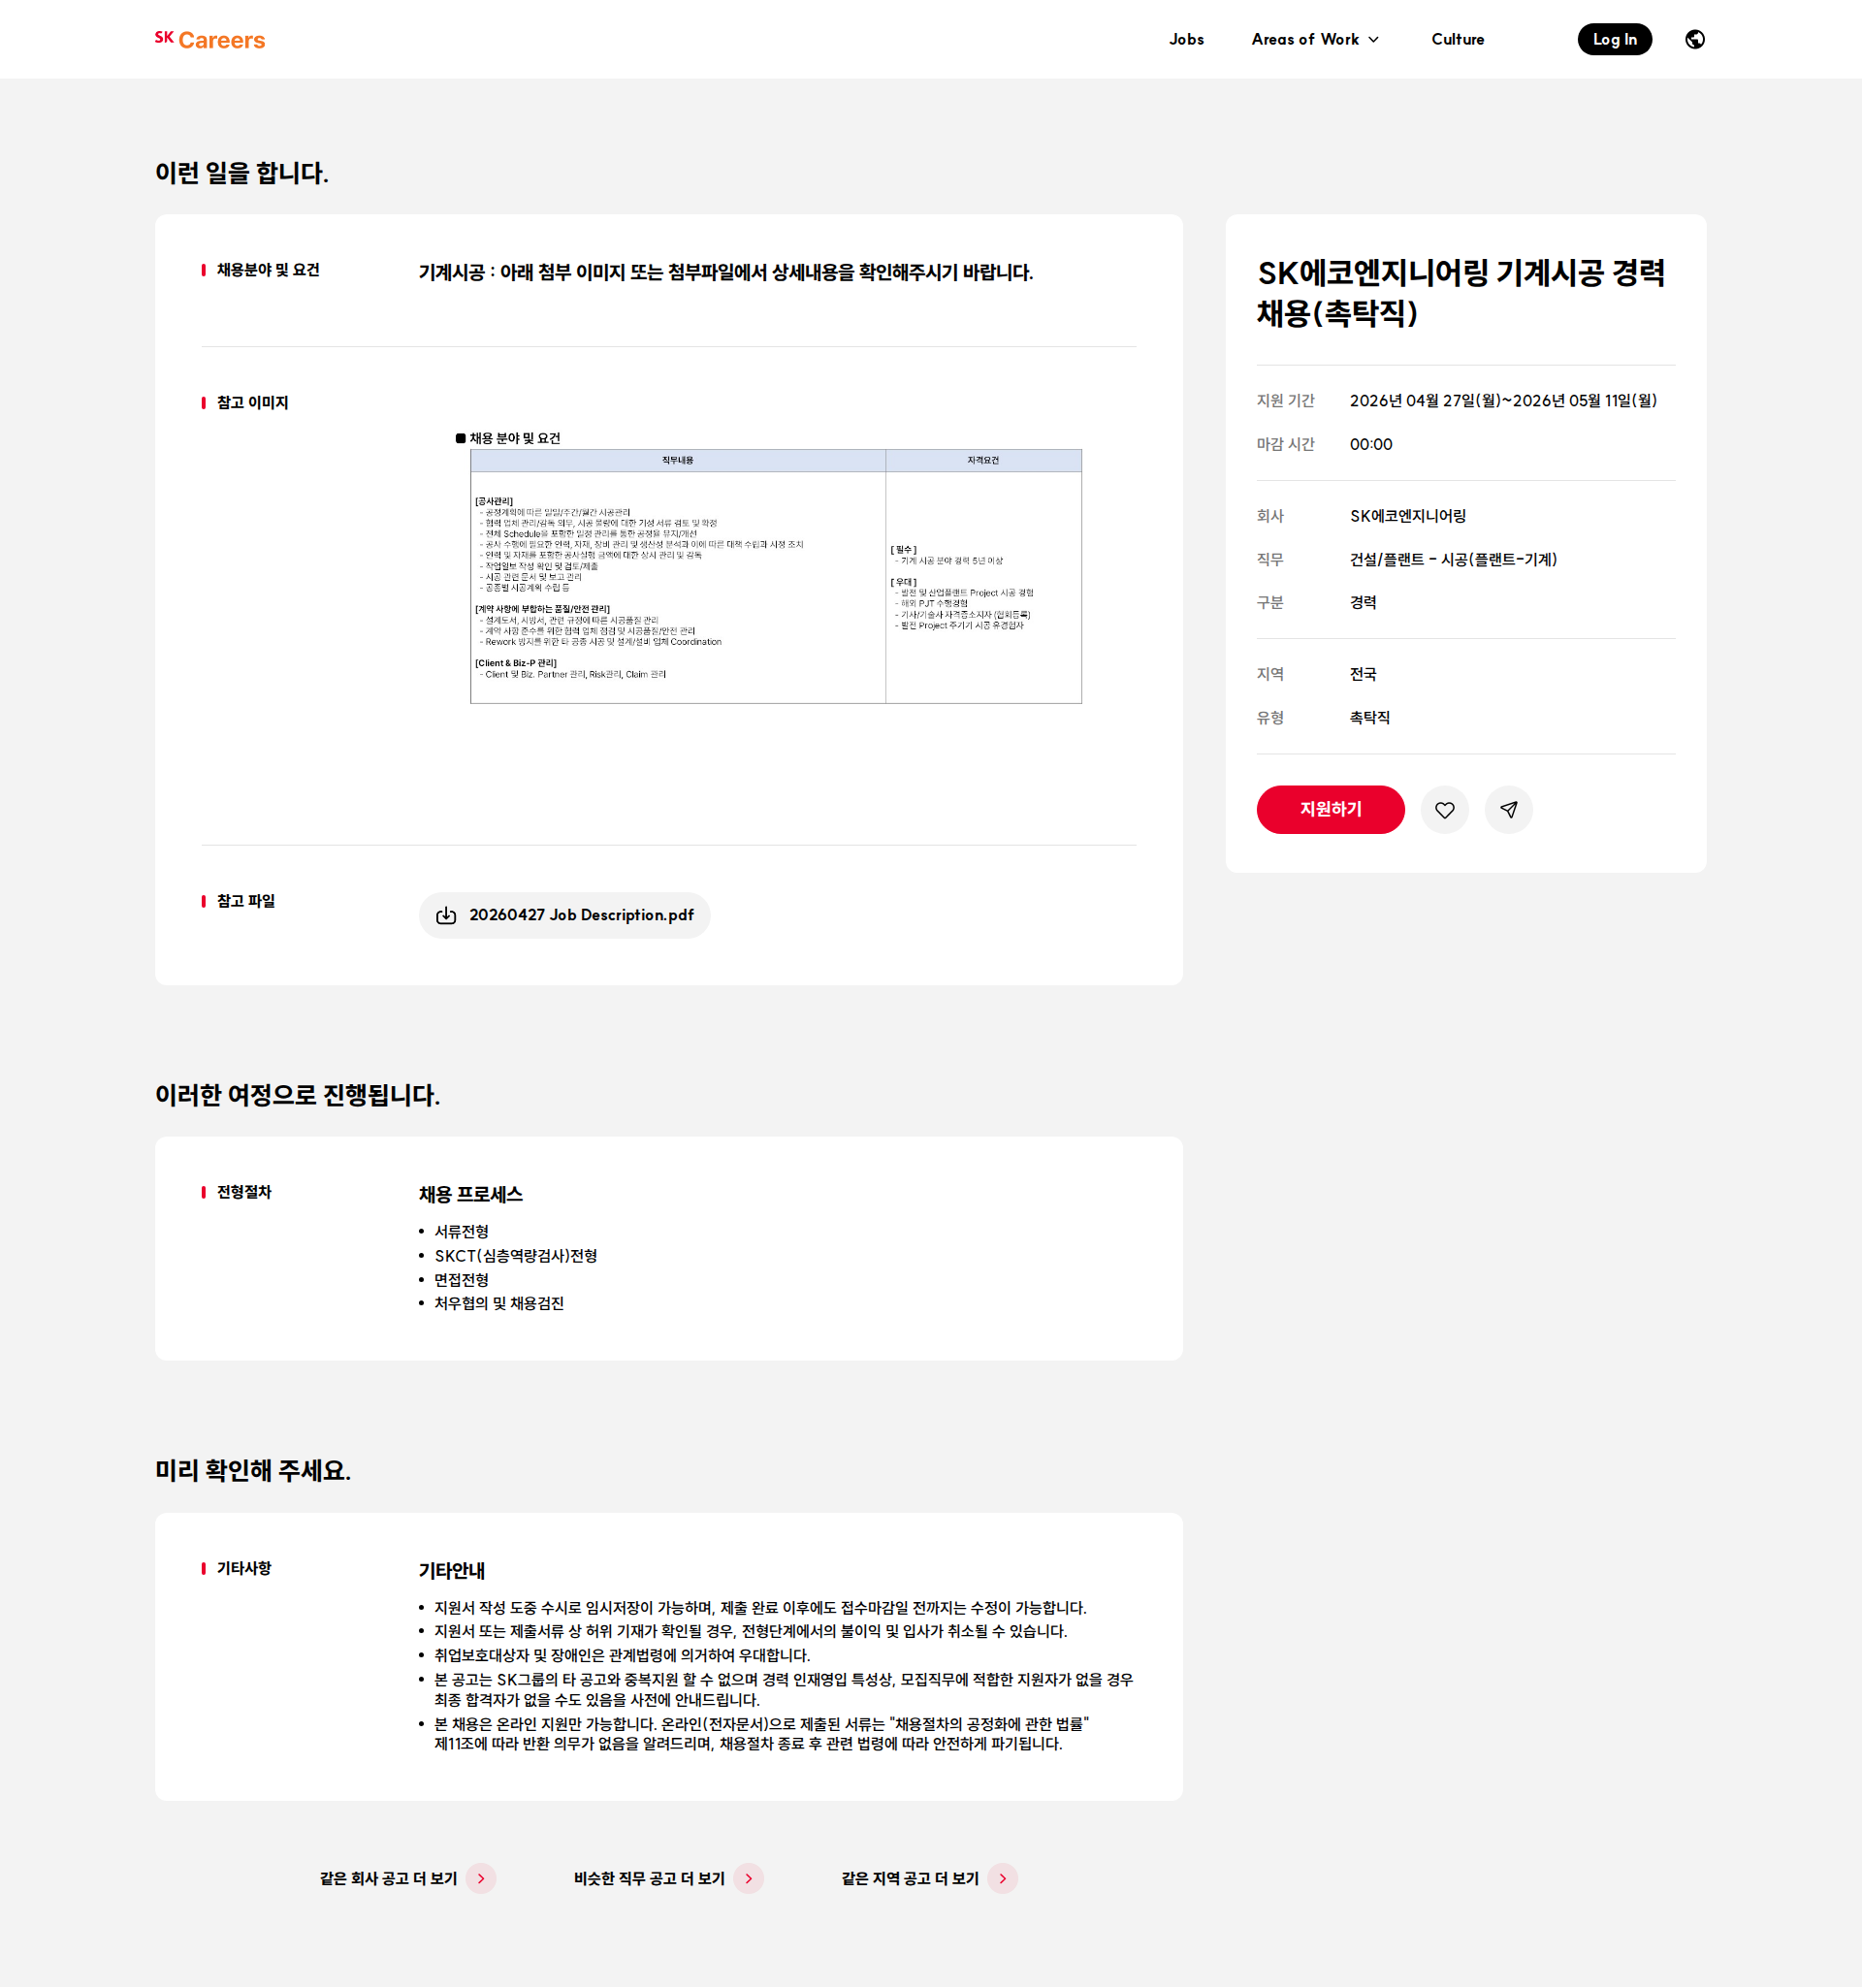
Task: Select the 취업보호대상자 및 장애인 notice line
Action: tap(621, 1655)
